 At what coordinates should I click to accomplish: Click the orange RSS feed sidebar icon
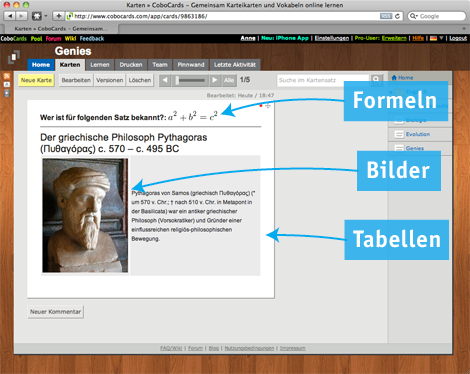click(7, 76)
